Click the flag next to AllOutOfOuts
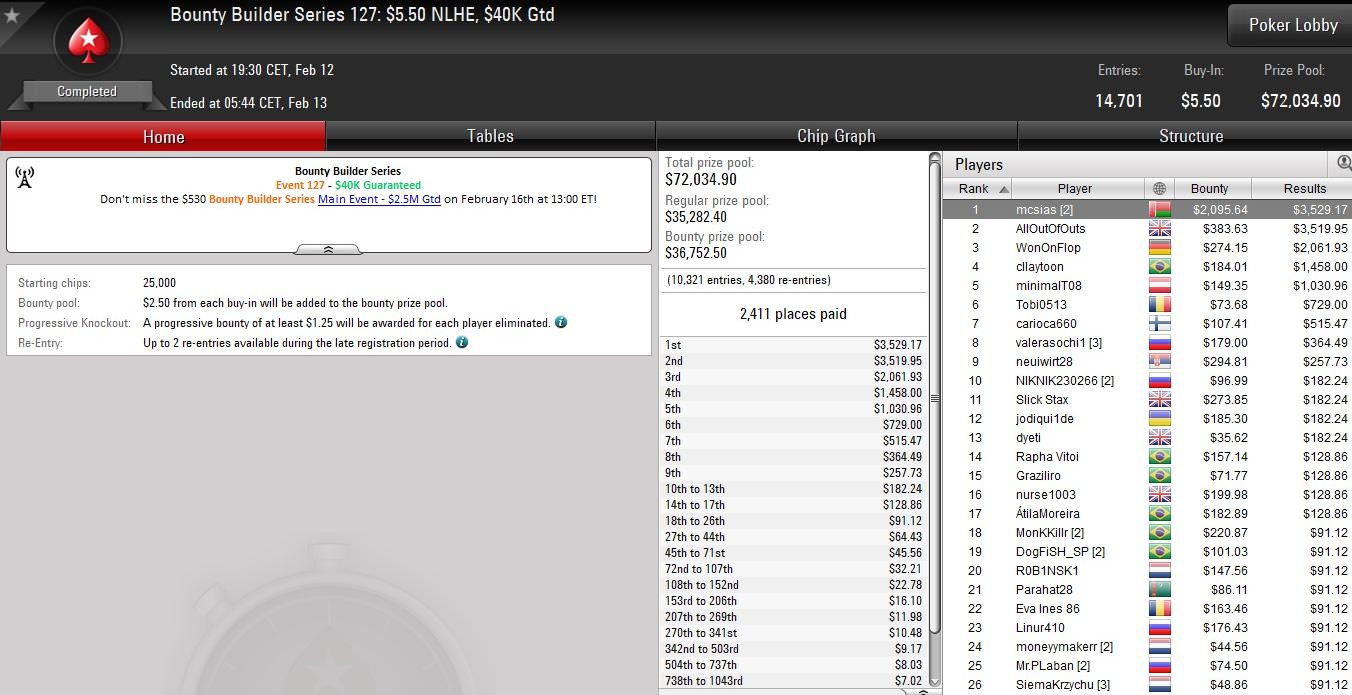1352x695 pixels. click(x=1159, y=229)
